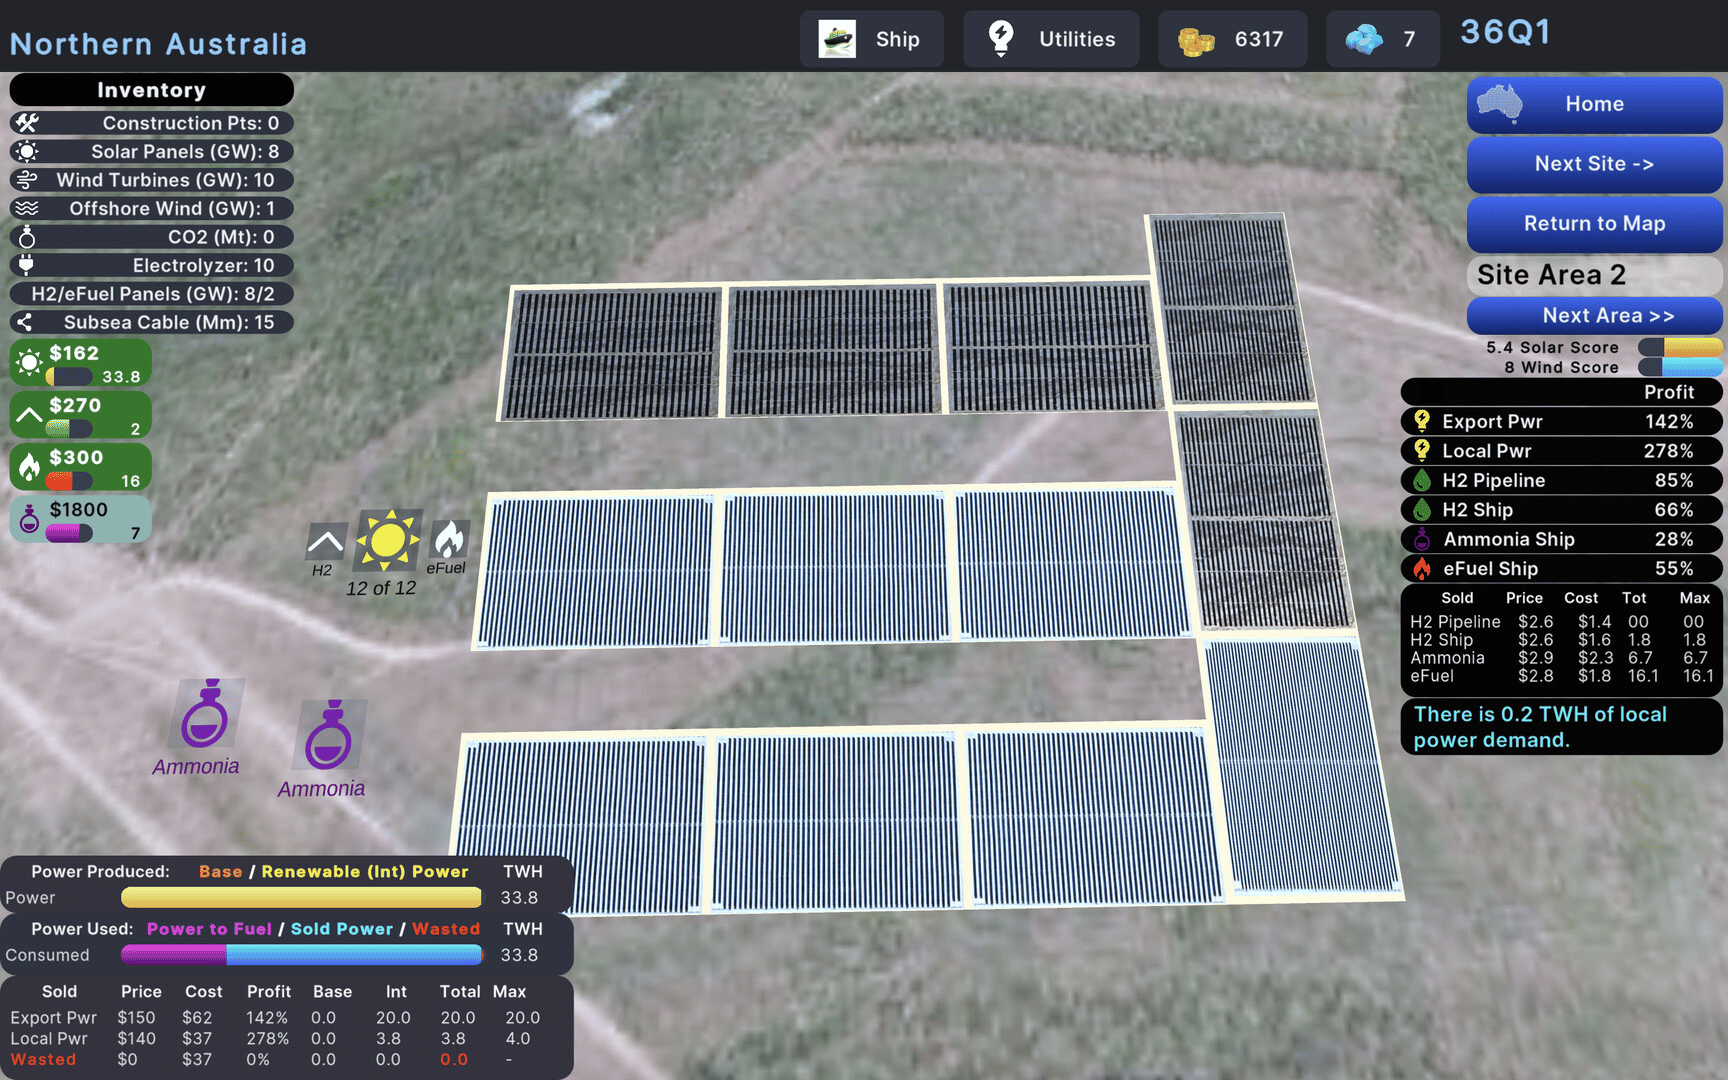Click the right Ammonia flask icon

coord(330,735)
